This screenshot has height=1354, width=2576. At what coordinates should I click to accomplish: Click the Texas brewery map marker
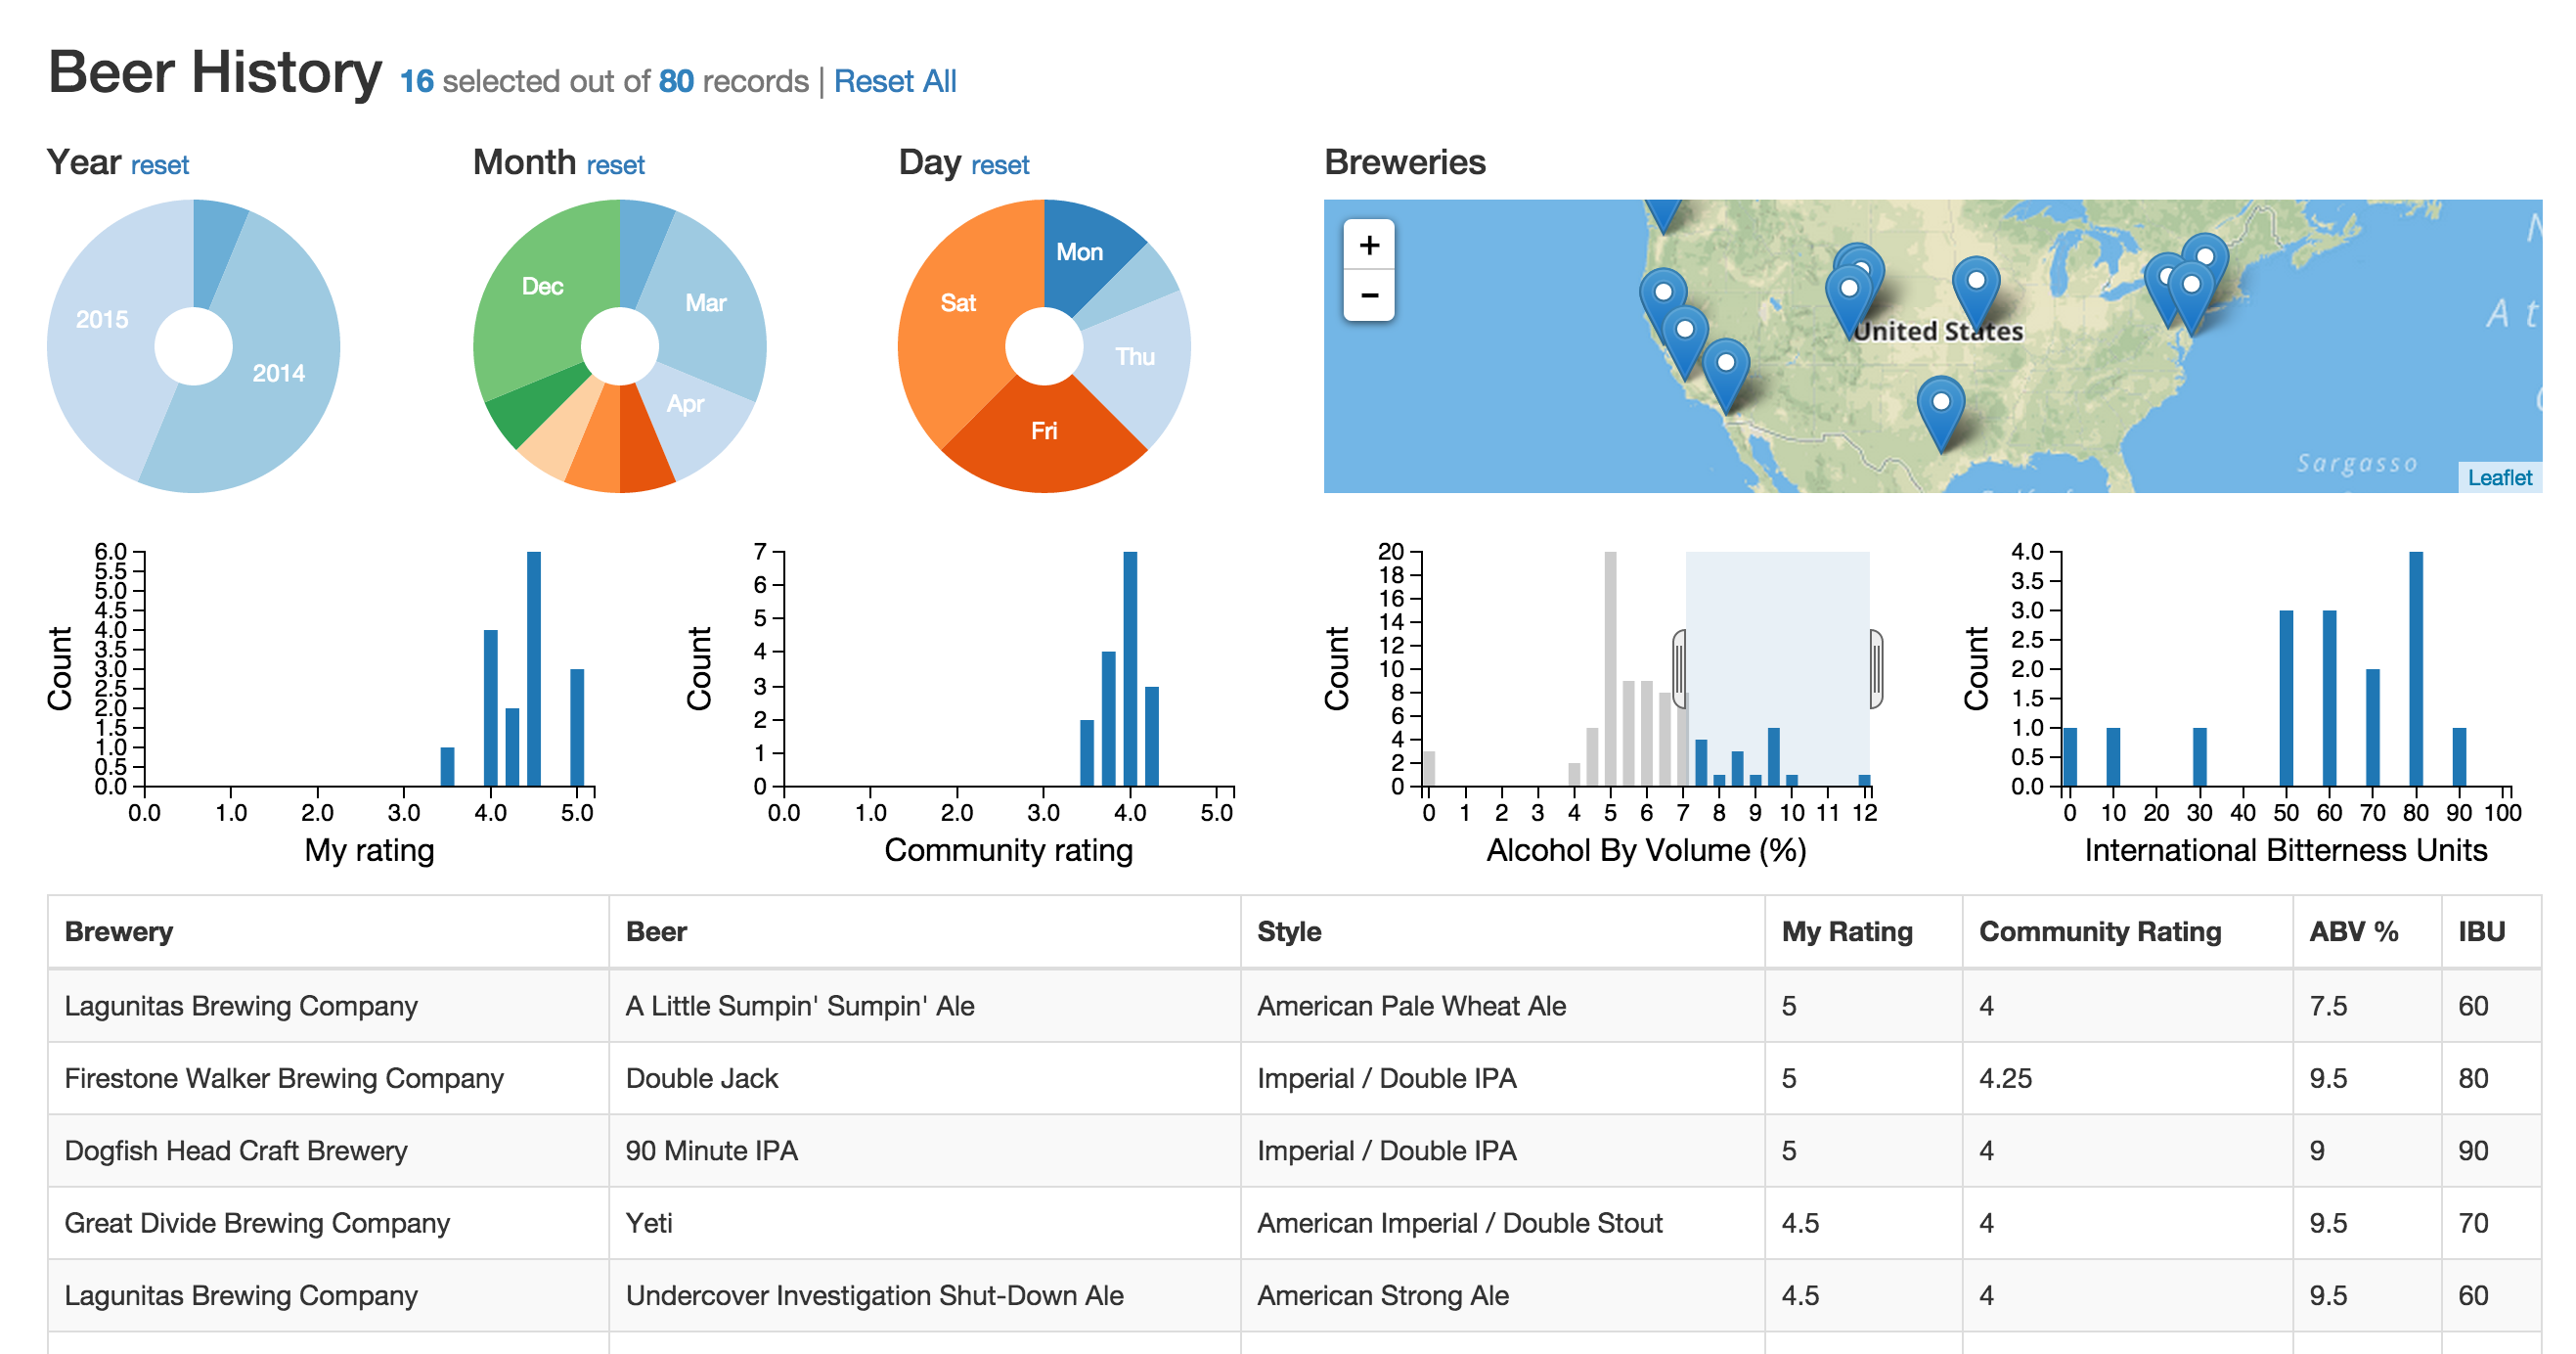(x=1940, y=410)
